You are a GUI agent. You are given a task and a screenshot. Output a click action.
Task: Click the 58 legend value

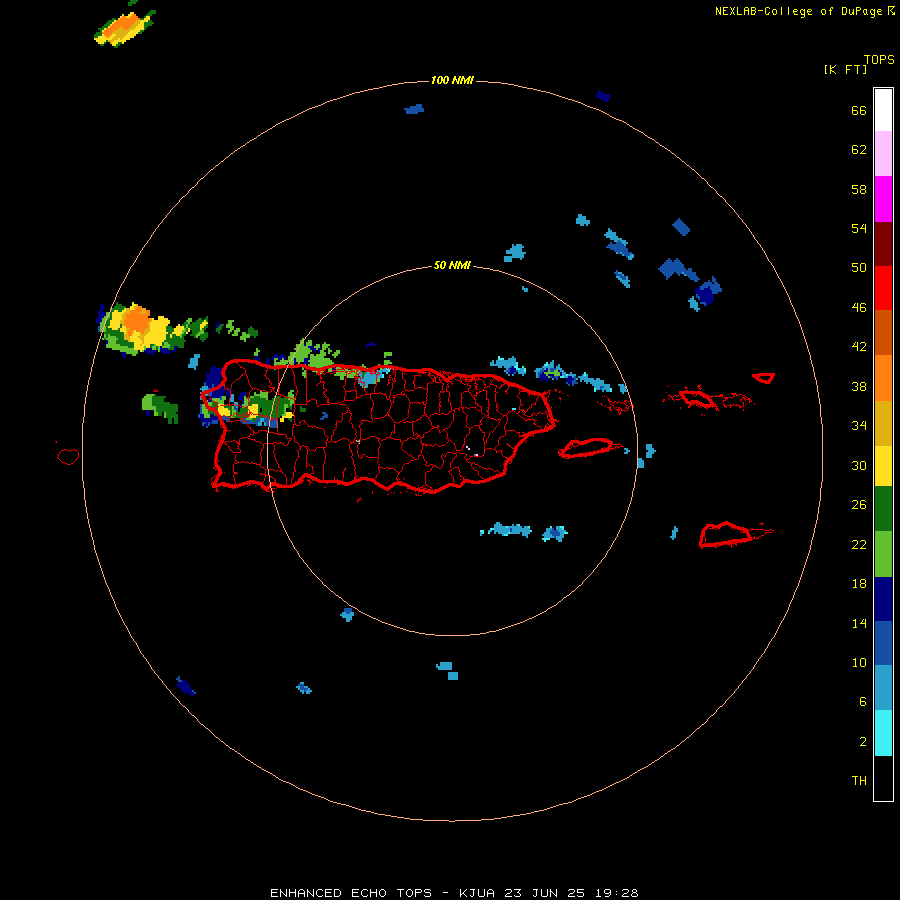coord(859,189)
